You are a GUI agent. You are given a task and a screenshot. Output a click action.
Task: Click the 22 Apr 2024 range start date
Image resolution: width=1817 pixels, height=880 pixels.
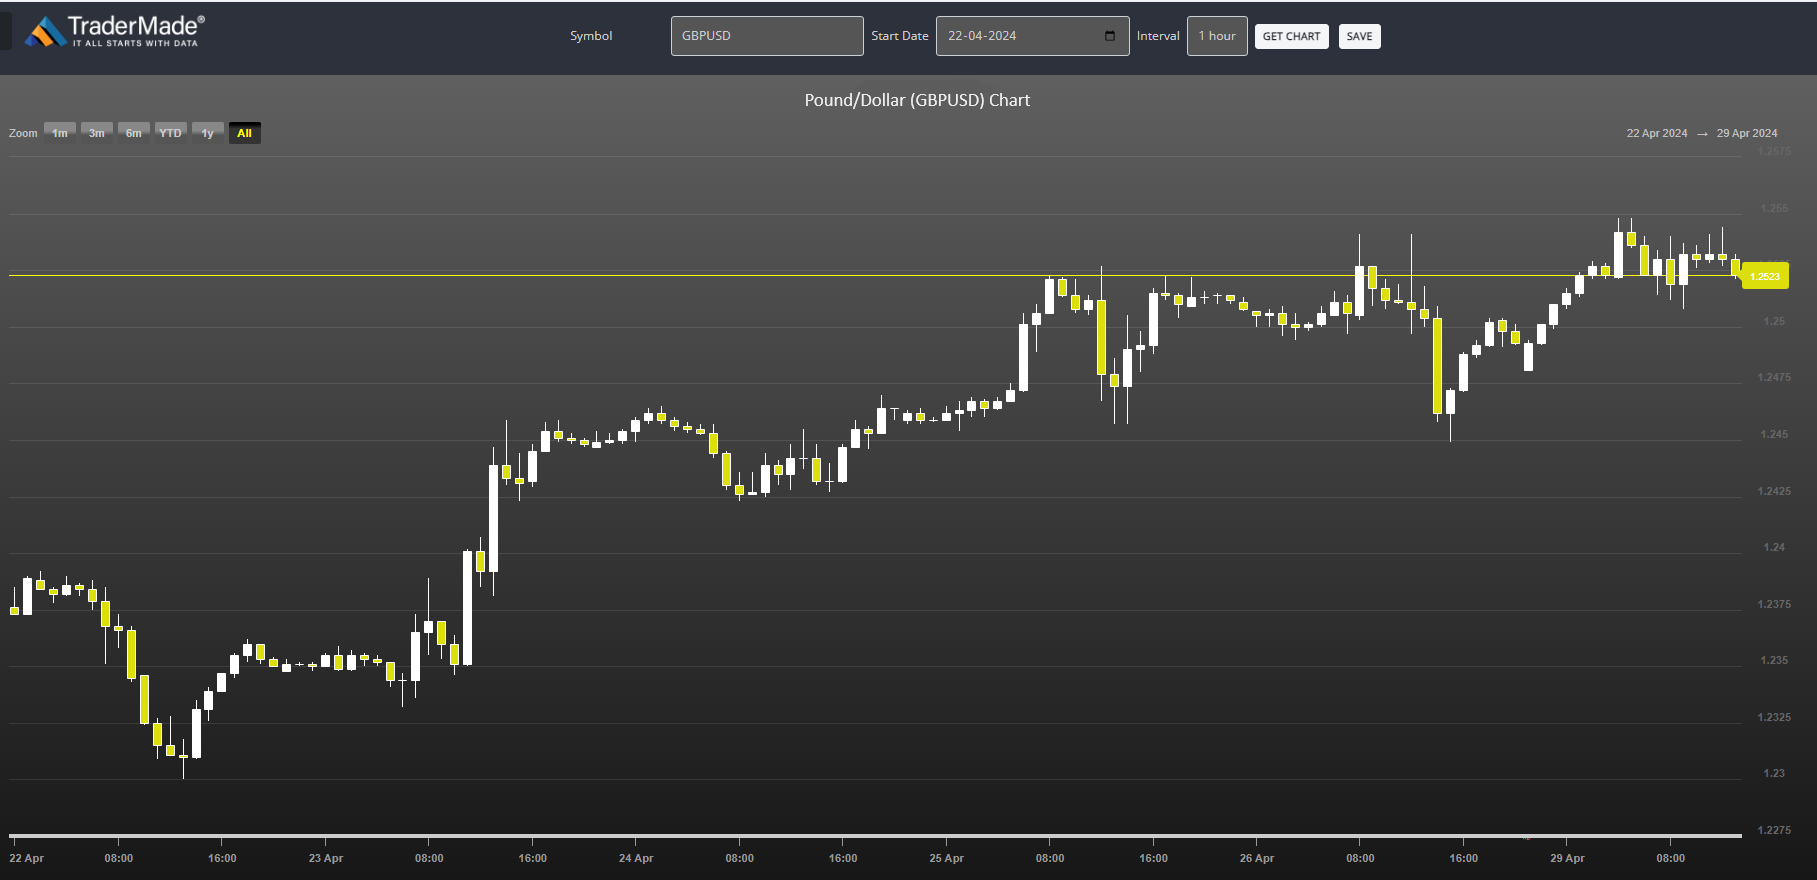pyautogui.click(x=1656, y=133)
